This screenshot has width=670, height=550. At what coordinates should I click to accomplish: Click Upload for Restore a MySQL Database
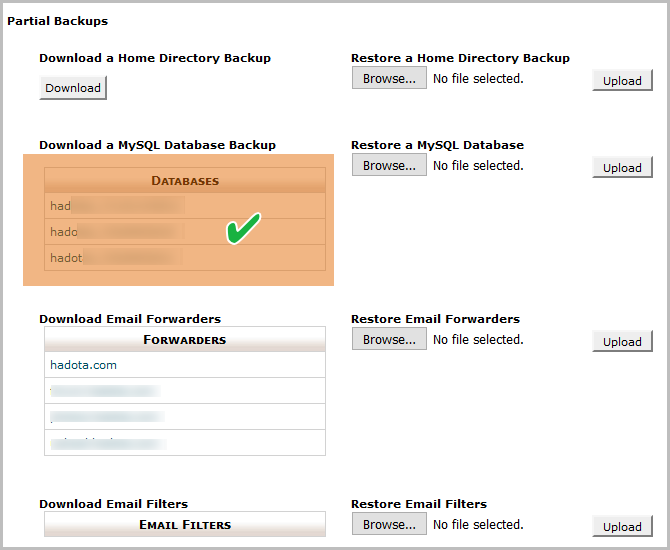pyautogui.click(x=622, y=168)
